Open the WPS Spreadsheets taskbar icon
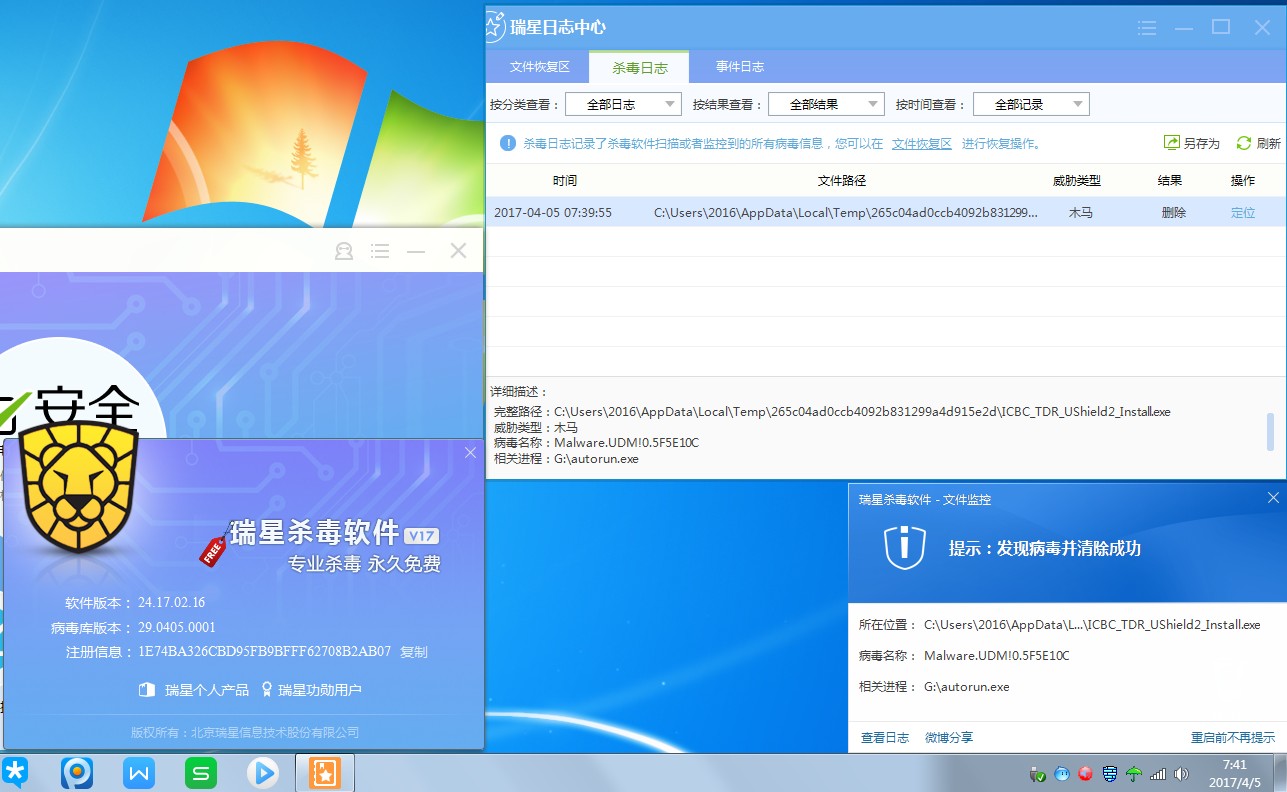This screenshot has width=1287, height=792. (201, 772)
